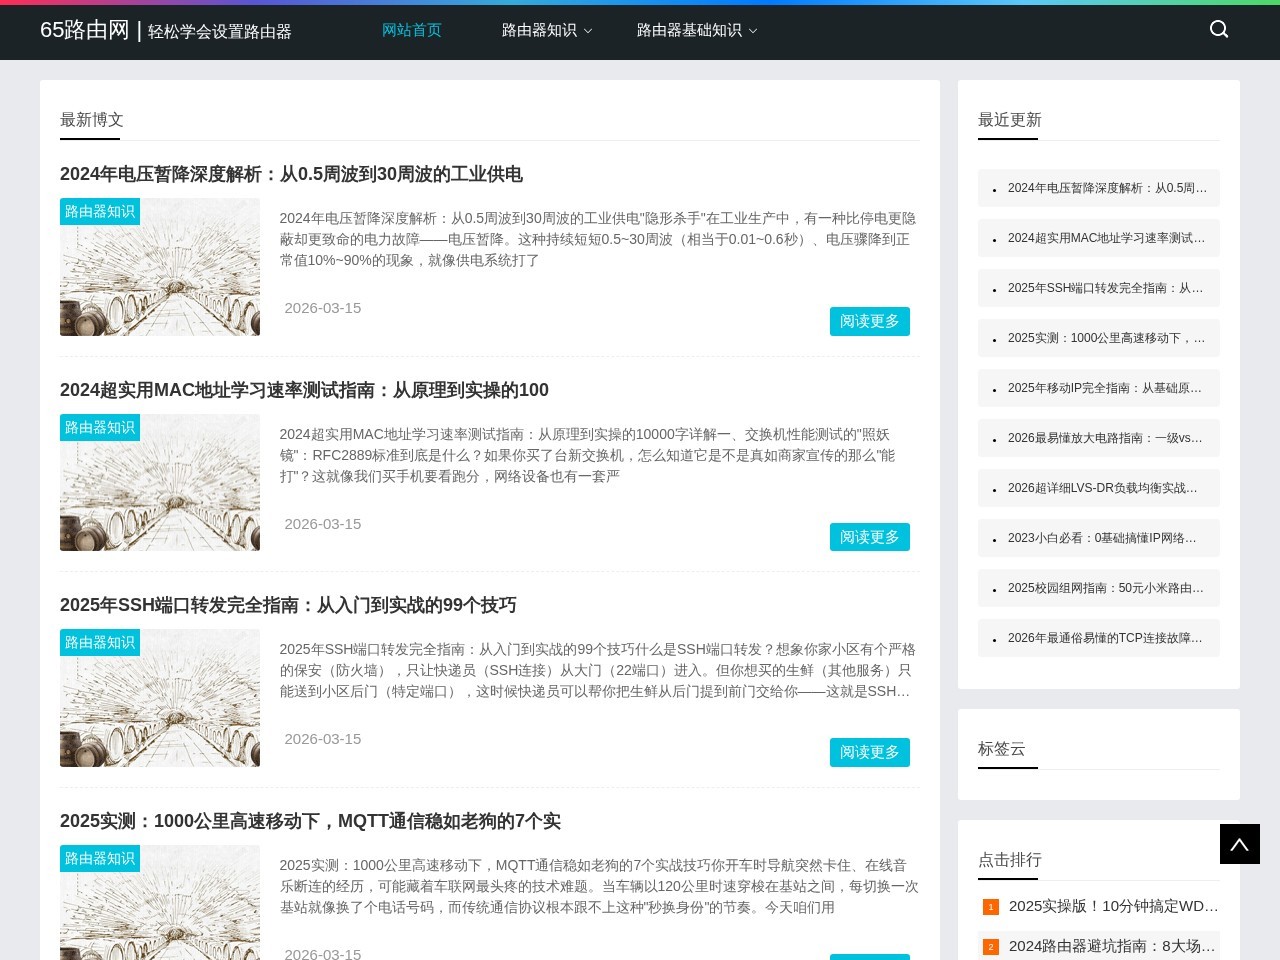Select sidebar link 2025年移动IP完全指南
Viewport: 1280px width, 960px height.
click(x=1104, y=388)
